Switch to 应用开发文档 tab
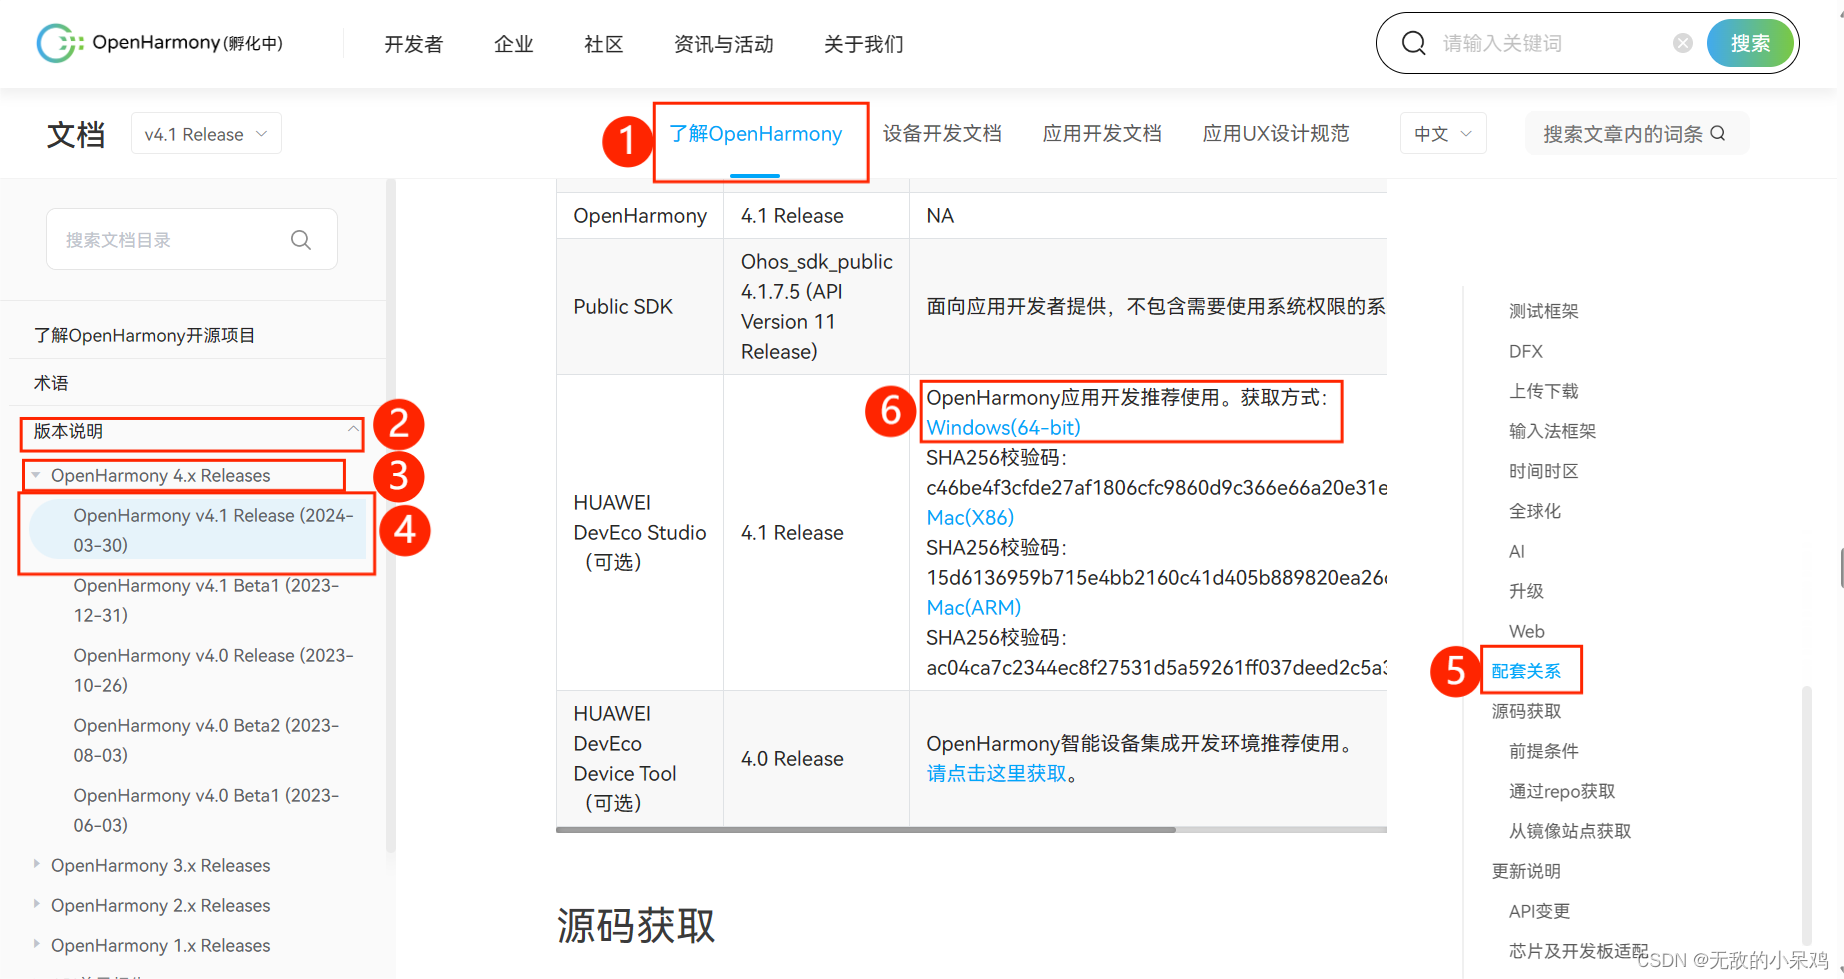Screen dimensions: 1844x979 pyautogui.click(x=1102, y=134)
